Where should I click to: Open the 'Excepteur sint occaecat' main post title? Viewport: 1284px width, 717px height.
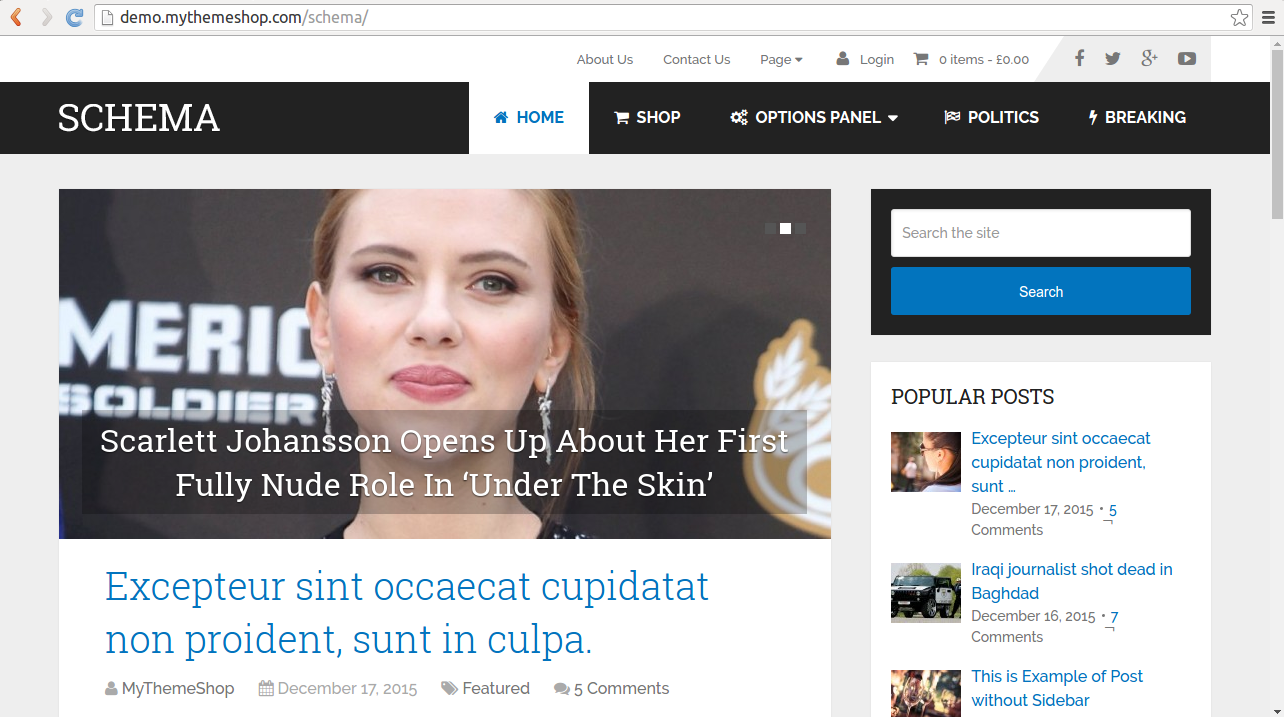click(407, 612)
